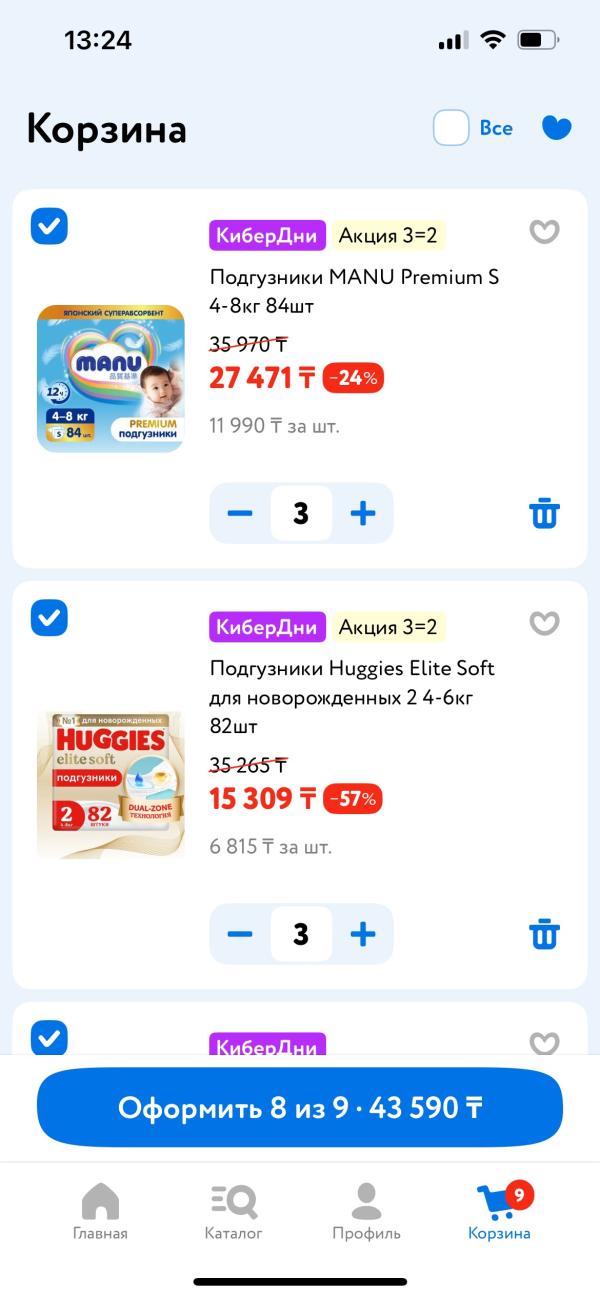Remove Huggies Elite Soft with trash icon
The height and width of the screenshot is (1297, 600).
[544, 935]
